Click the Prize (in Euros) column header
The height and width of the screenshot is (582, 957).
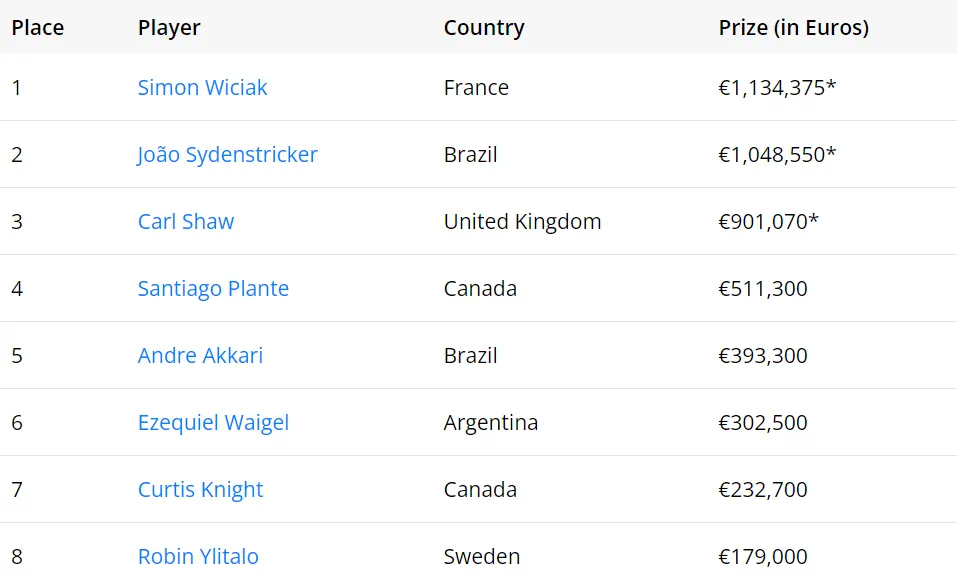pyautogui.click(x=793, y=28)
